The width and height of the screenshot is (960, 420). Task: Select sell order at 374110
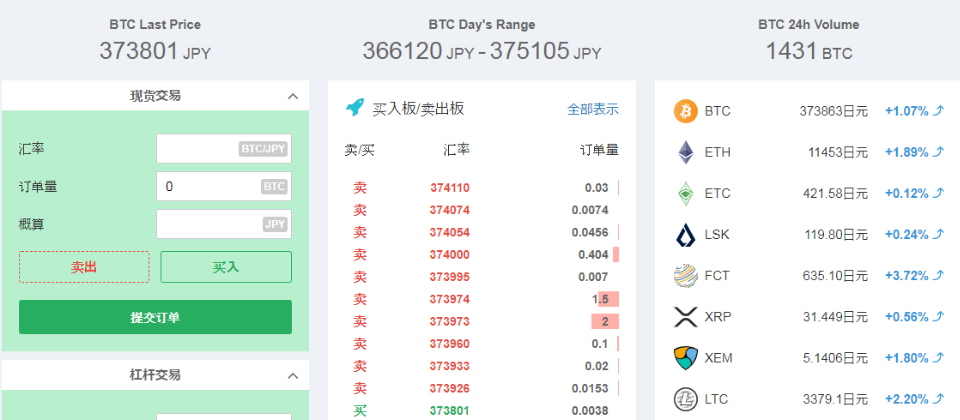tap(482, 188)
